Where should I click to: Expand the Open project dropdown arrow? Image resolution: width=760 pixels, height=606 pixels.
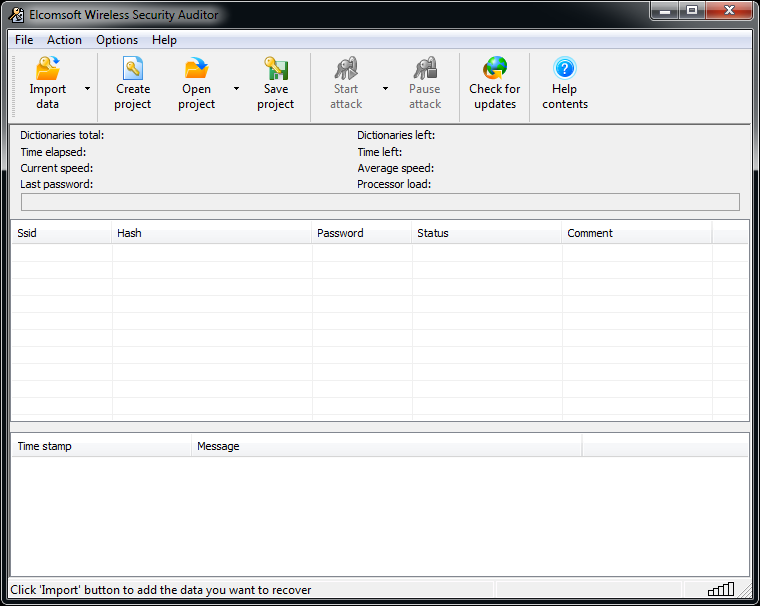click(x=237, y=88)
